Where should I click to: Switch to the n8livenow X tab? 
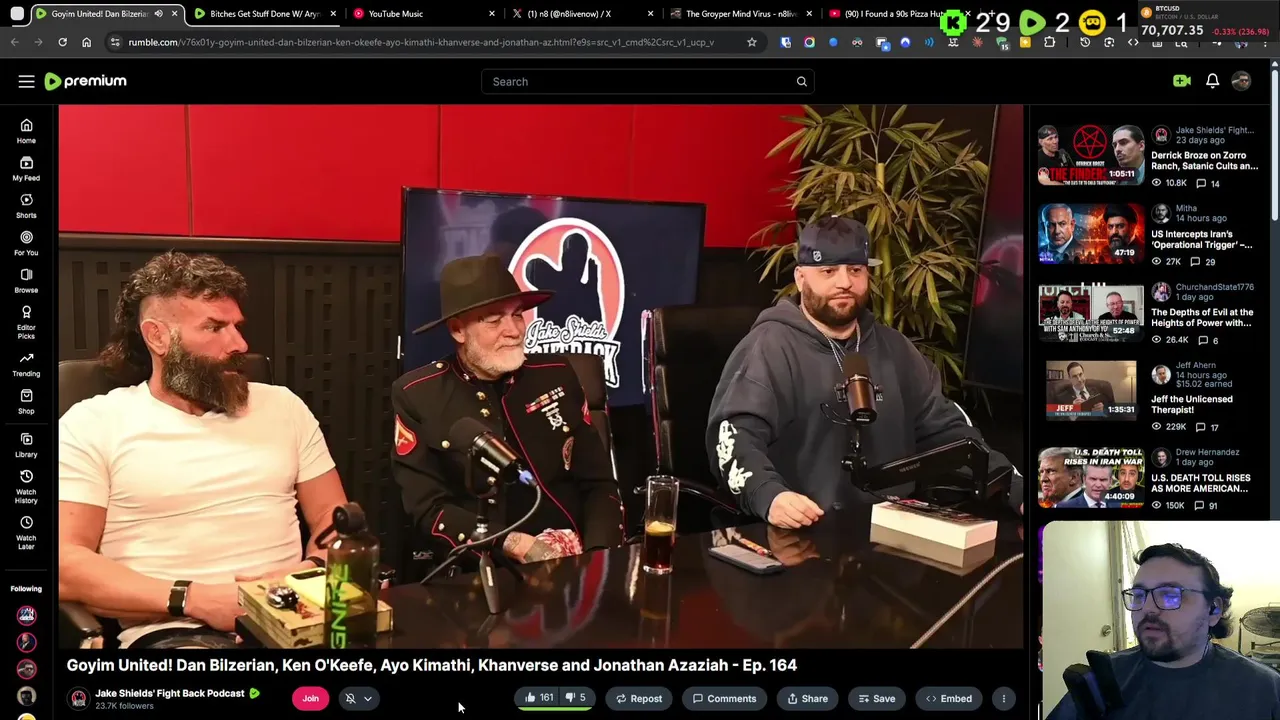pyautogui.click(x=582, y=14)
